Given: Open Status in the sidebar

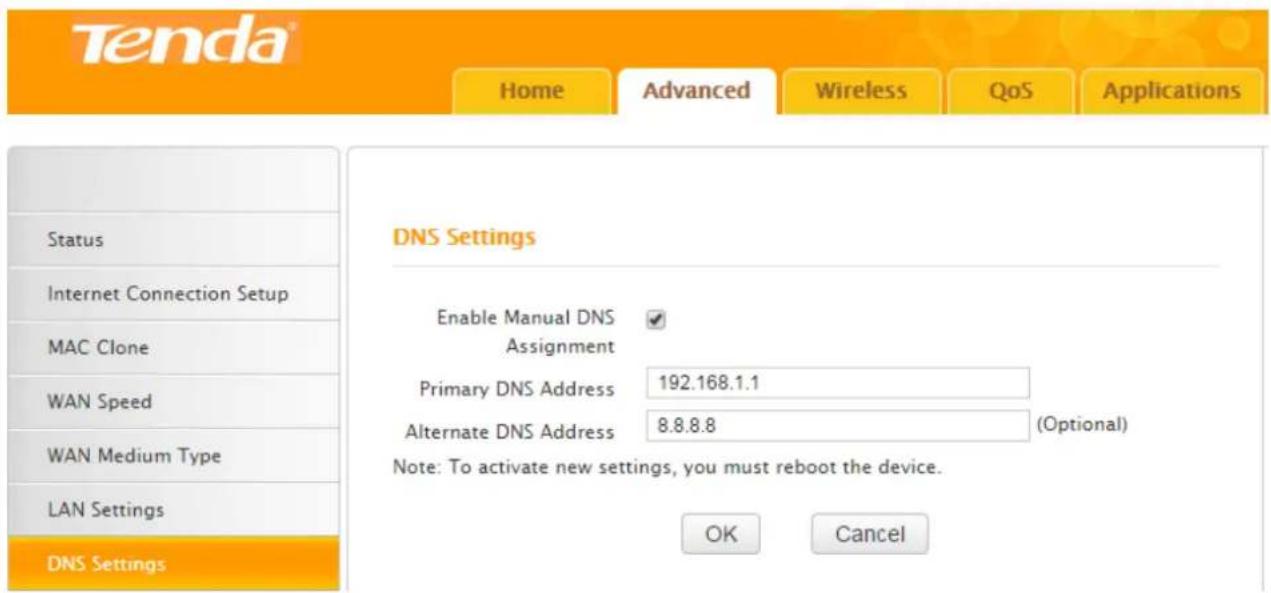Looking at the screenshot, I should (173, 240).
